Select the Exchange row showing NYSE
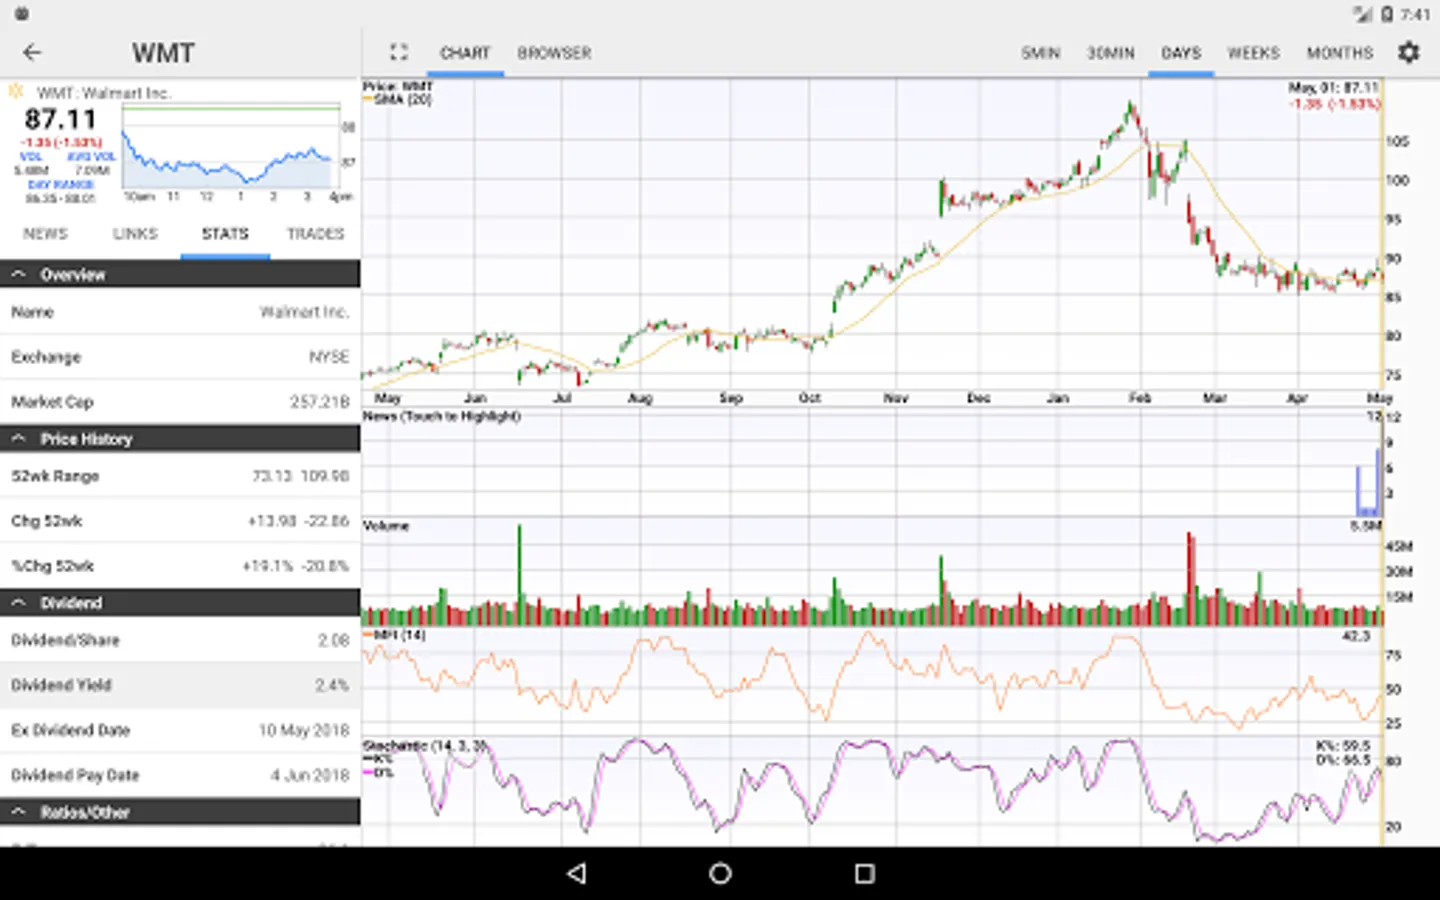The width and height of the screenshot is (1440, 900). click(x=180, y=357)
